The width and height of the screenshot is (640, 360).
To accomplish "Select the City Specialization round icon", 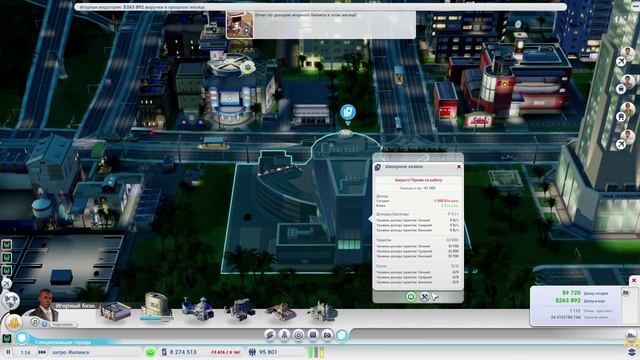I will (22, 338).
